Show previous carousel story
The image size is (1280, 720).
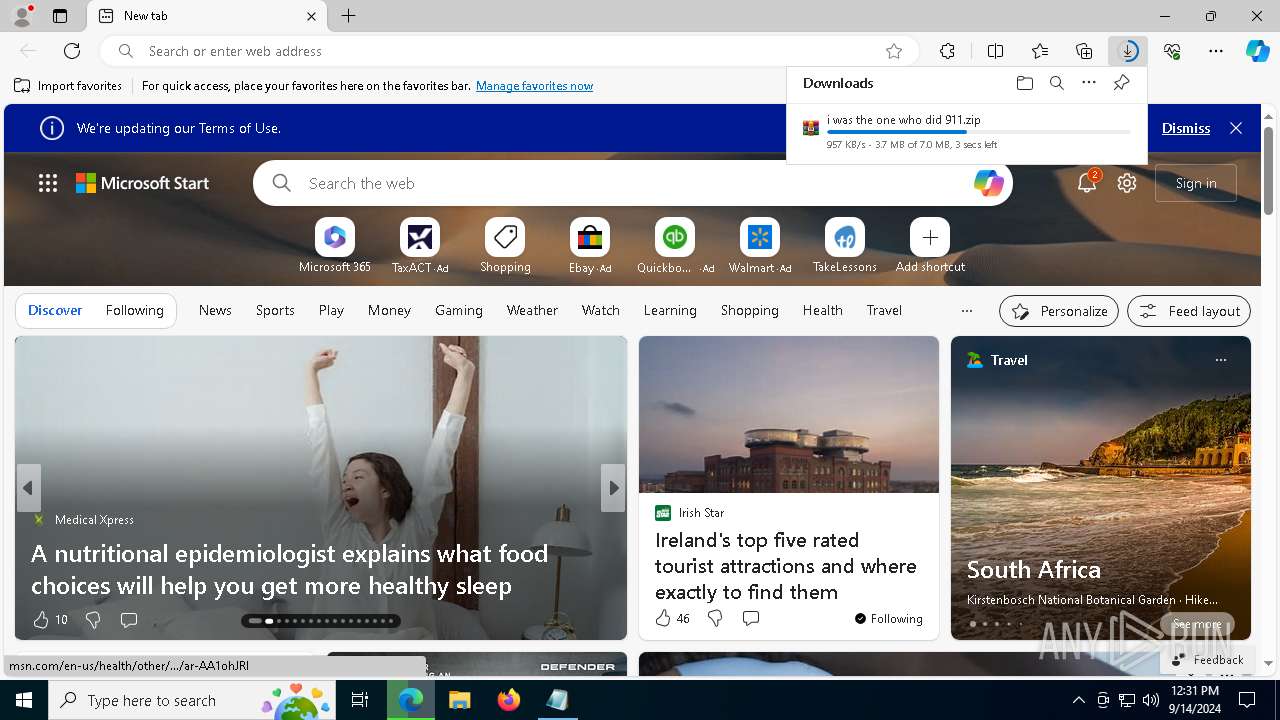tap(28, 488)
